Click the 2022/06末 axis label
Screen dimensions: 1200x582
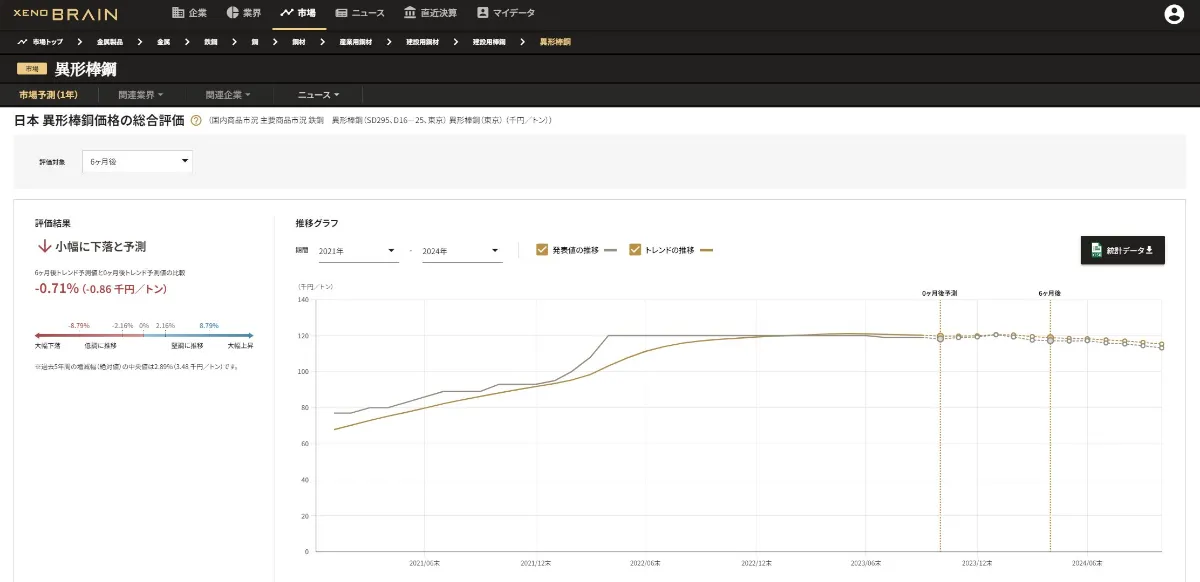(x=645, y=563)
